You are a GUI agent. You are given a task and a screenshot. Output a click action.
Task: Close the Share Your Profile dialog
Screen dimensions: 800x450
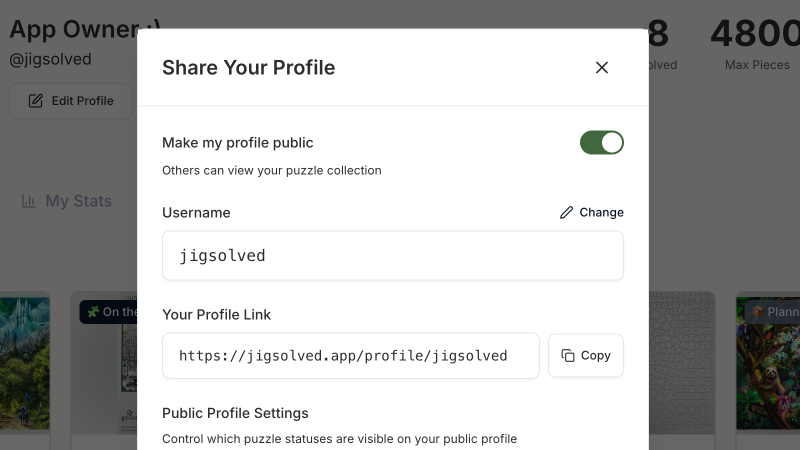[x=602, y=67]
